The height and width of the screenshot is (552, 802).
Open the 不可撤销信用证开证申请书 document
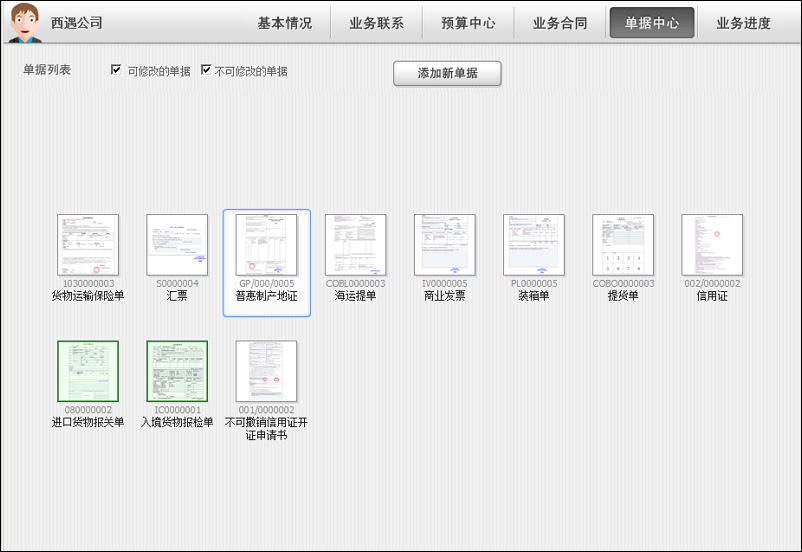point(266,371)
